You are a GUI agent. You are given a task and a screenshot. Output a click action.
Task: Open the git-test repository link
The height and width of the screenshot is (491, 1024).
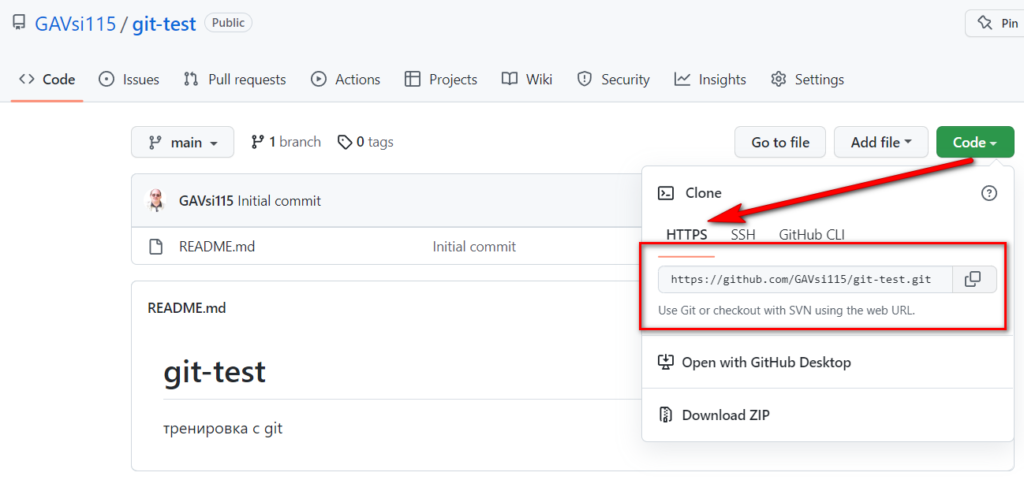pyautogui.click(x=164, y=24)
